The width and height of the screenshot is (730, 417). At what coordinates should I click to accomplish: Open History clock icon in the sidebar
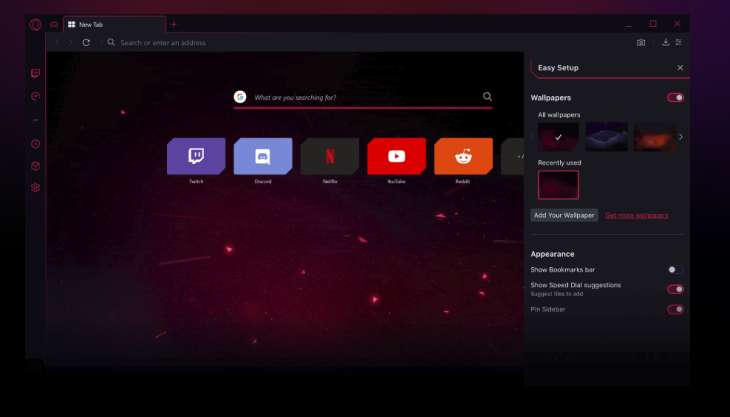tap(35, 144)
